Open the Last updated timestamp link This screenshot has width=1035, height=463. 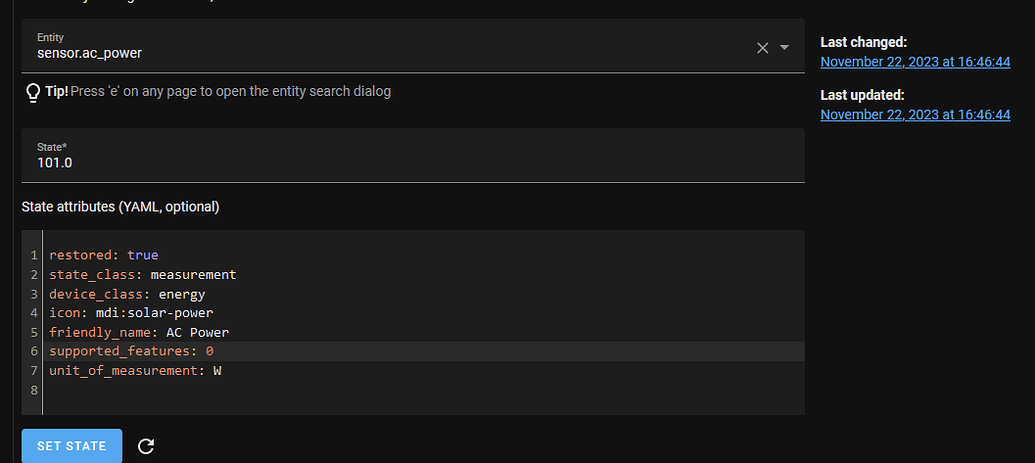tap(915, 114)
